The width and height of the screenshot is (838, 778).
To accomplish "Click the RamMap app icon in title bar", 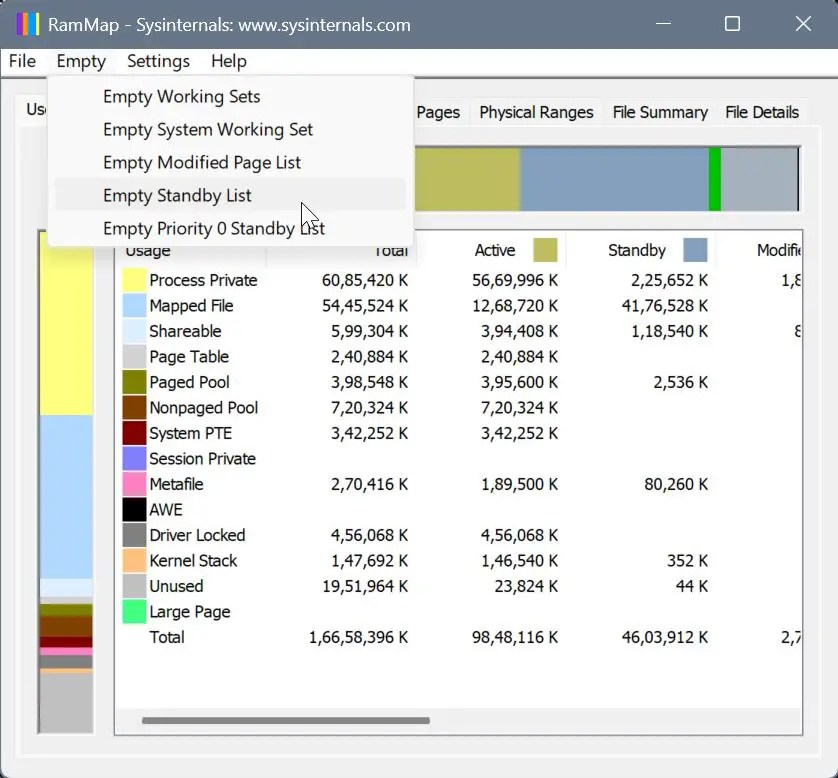I will (x=27, y=25).
